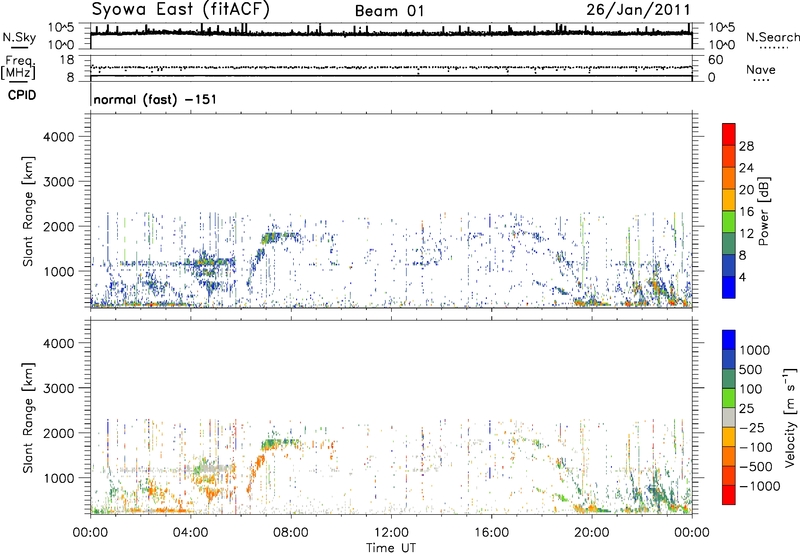
Task: Click the '4000' range tick of power panel
Action: (59, 137)
